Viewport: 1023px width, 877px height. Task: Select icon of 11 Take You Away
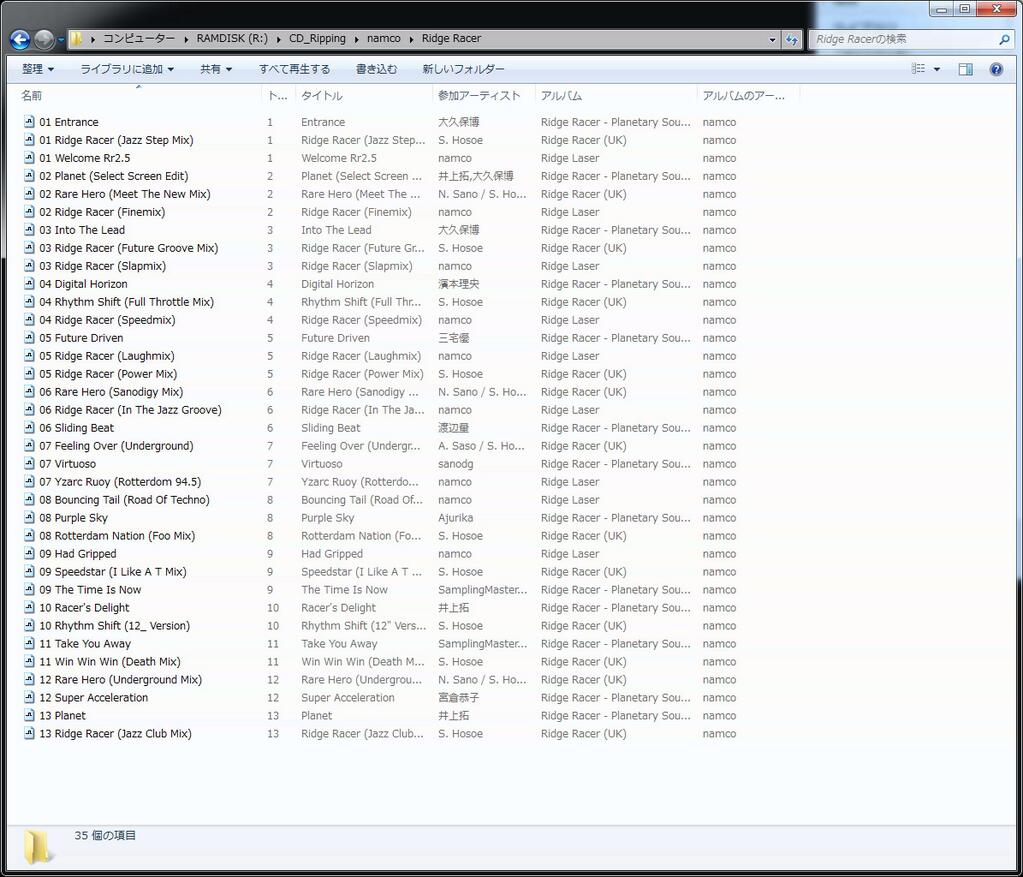click(x=29, y=643)
